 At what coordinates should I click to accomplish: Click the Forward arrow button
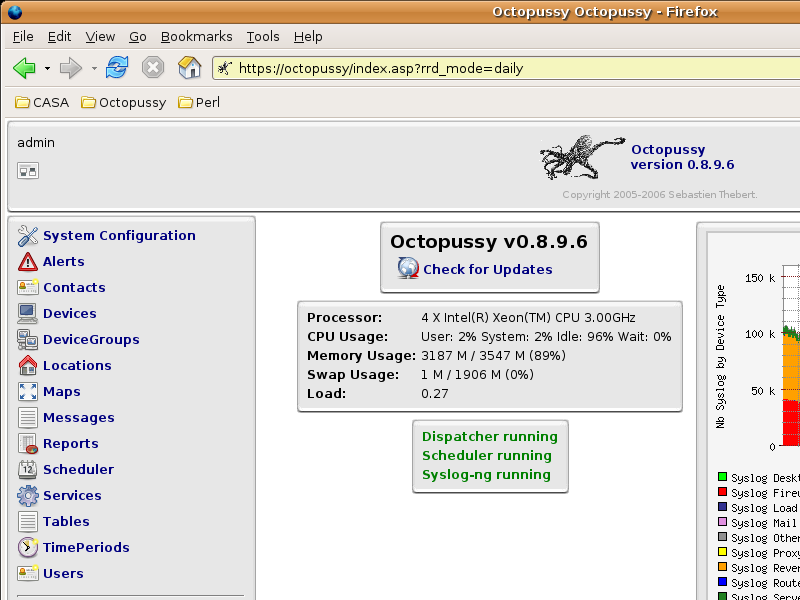70,68
